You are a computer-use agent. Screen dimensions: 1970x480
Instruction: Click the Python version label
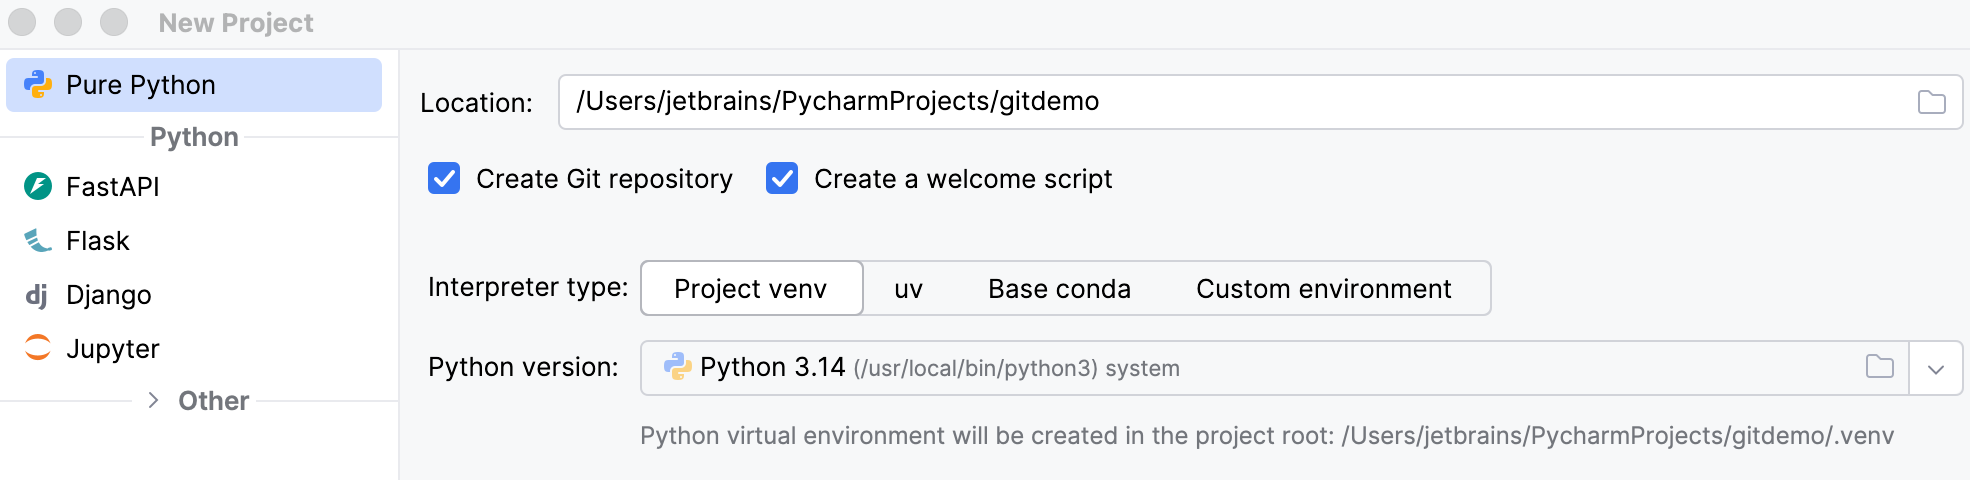coord(523,367)
